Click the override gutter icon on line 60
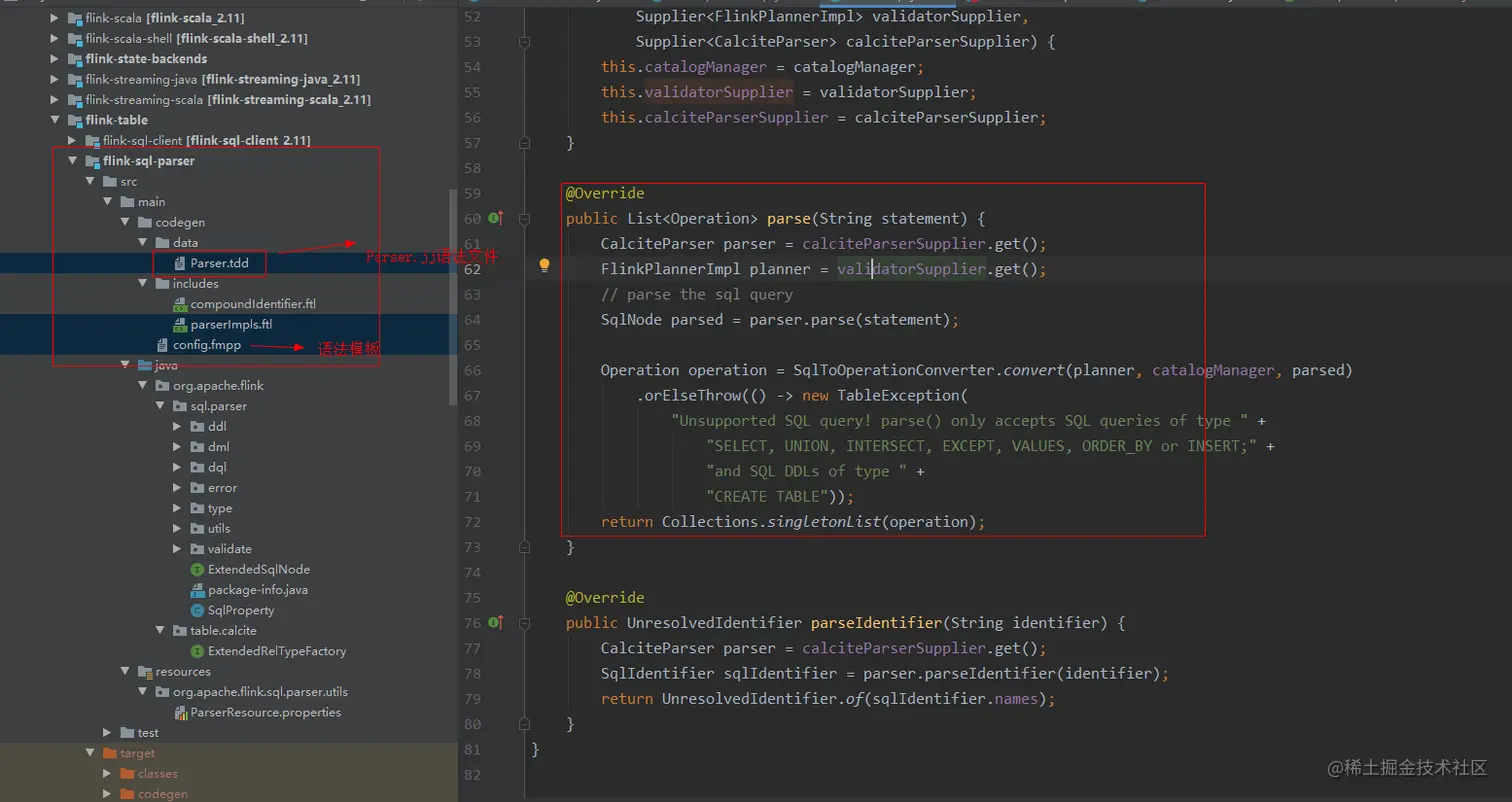This screenshot has width=1512, height=802. coord(496,218)
